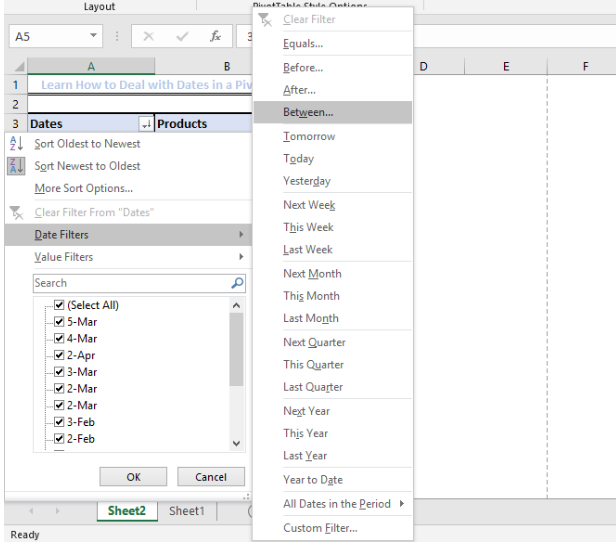Select column E header
616x546 pixels.
point(506,66)
